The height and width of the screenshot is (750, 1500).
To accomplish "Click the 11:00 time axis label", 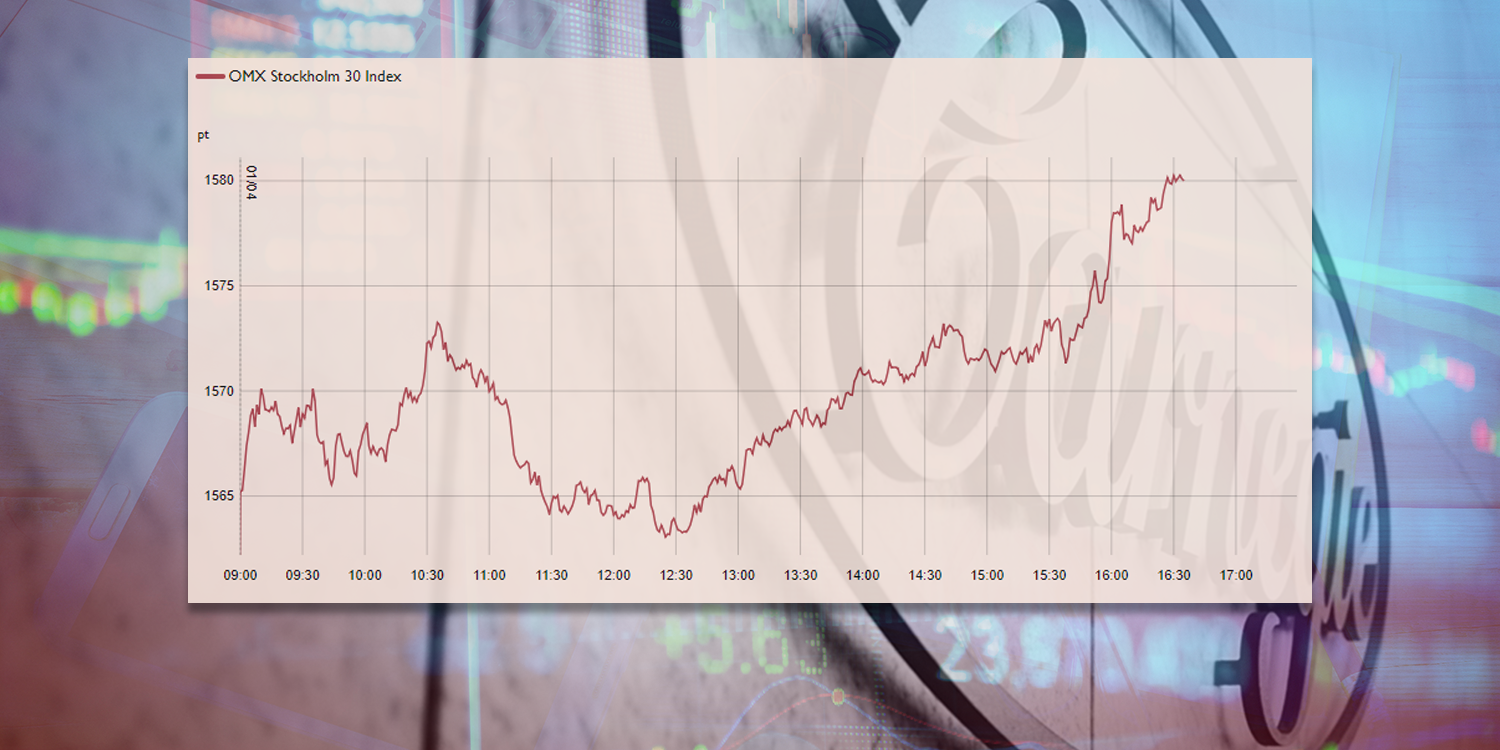I will 489,576.
